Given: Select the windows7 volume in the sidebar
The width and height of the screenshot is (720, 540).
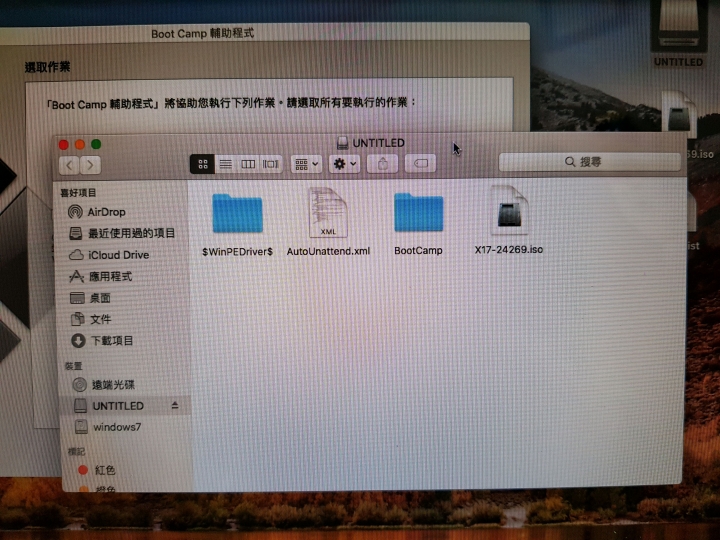Looking at the screenshot, I should coord(108,427).
